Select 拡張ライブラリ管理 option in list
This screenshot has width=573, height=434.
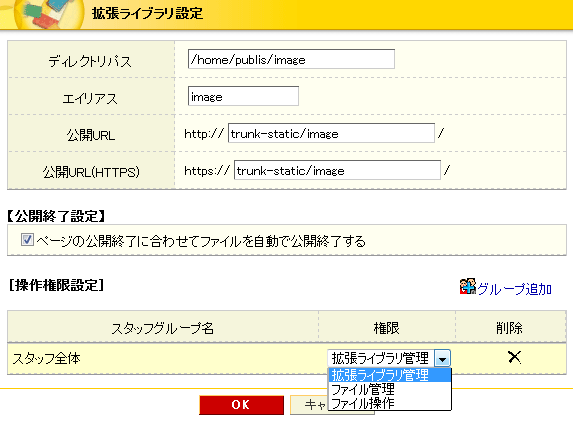390,375
